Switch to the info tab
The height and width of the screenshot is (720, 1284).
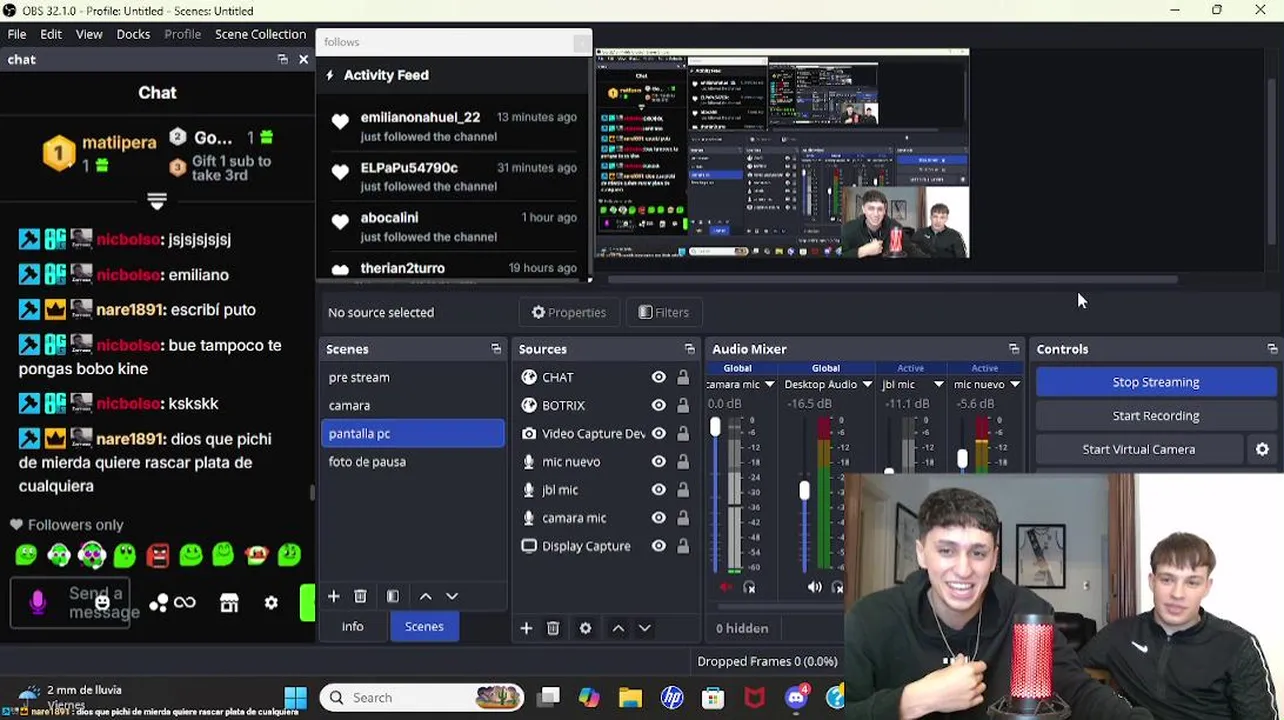tap(352, 626)
